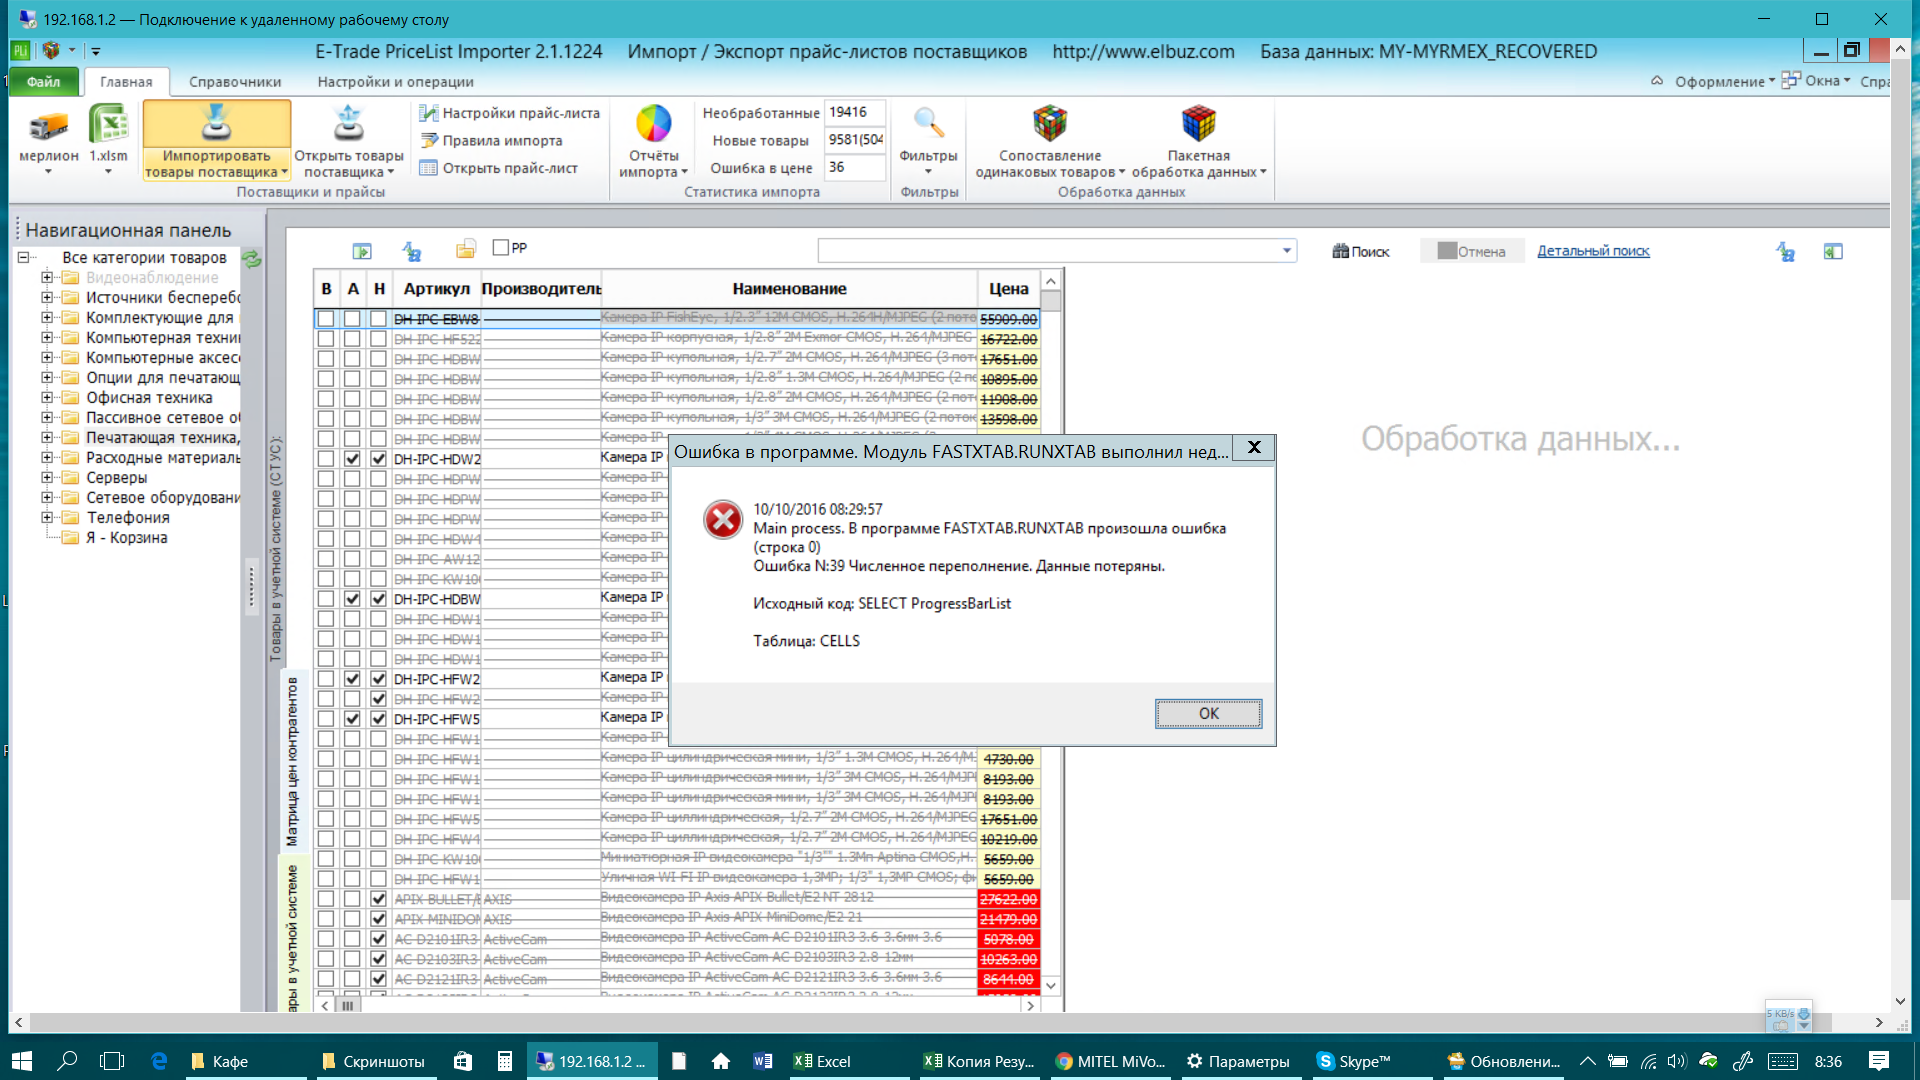
Task: Click Открыть товары поставщика icon
Action: point(348,124)
